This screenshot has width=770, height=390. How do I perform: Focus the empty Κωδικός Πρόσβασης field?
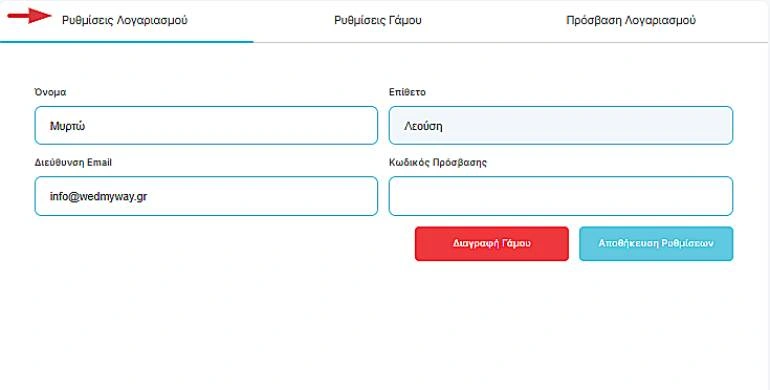[x=561, y=196]
